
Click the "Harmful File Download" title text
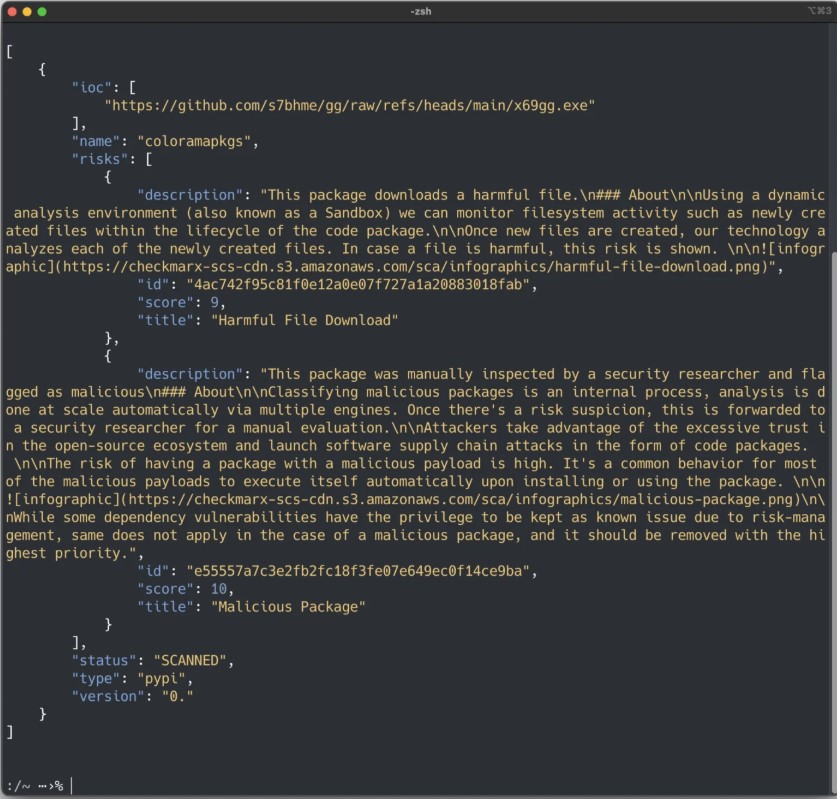[x=304, y=320]
